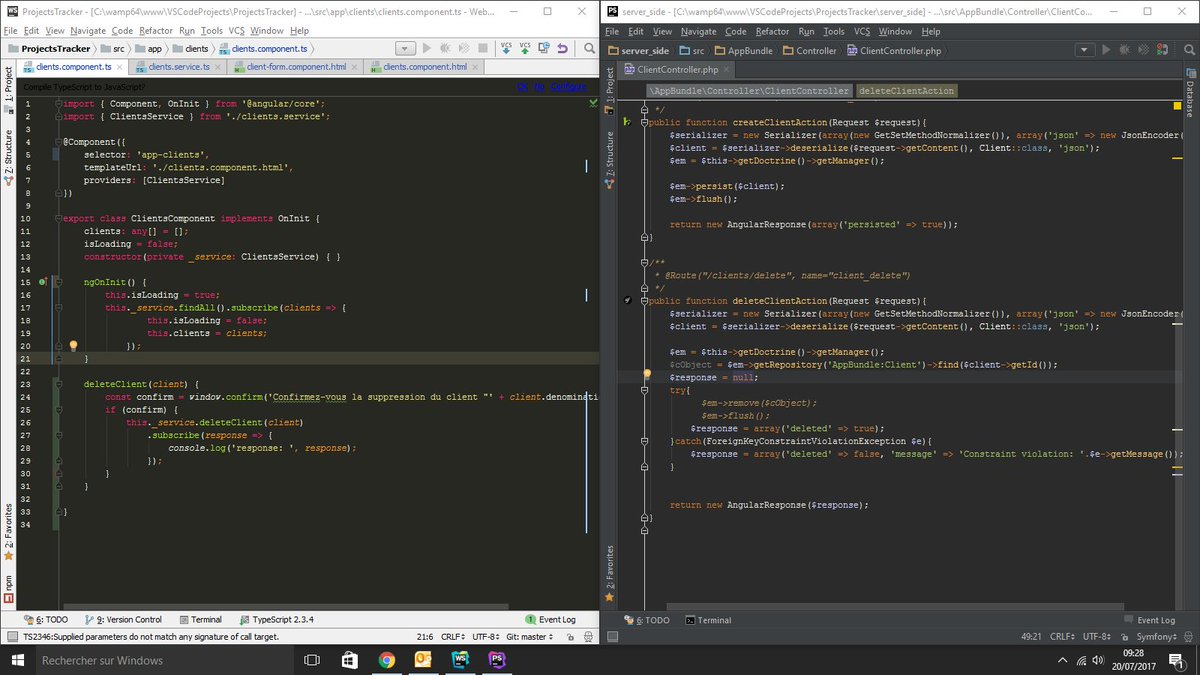This screenshot has height=675, width=1200.
Task: Click the Debug icon in the WebStorm toolbar
Action: 446,48
